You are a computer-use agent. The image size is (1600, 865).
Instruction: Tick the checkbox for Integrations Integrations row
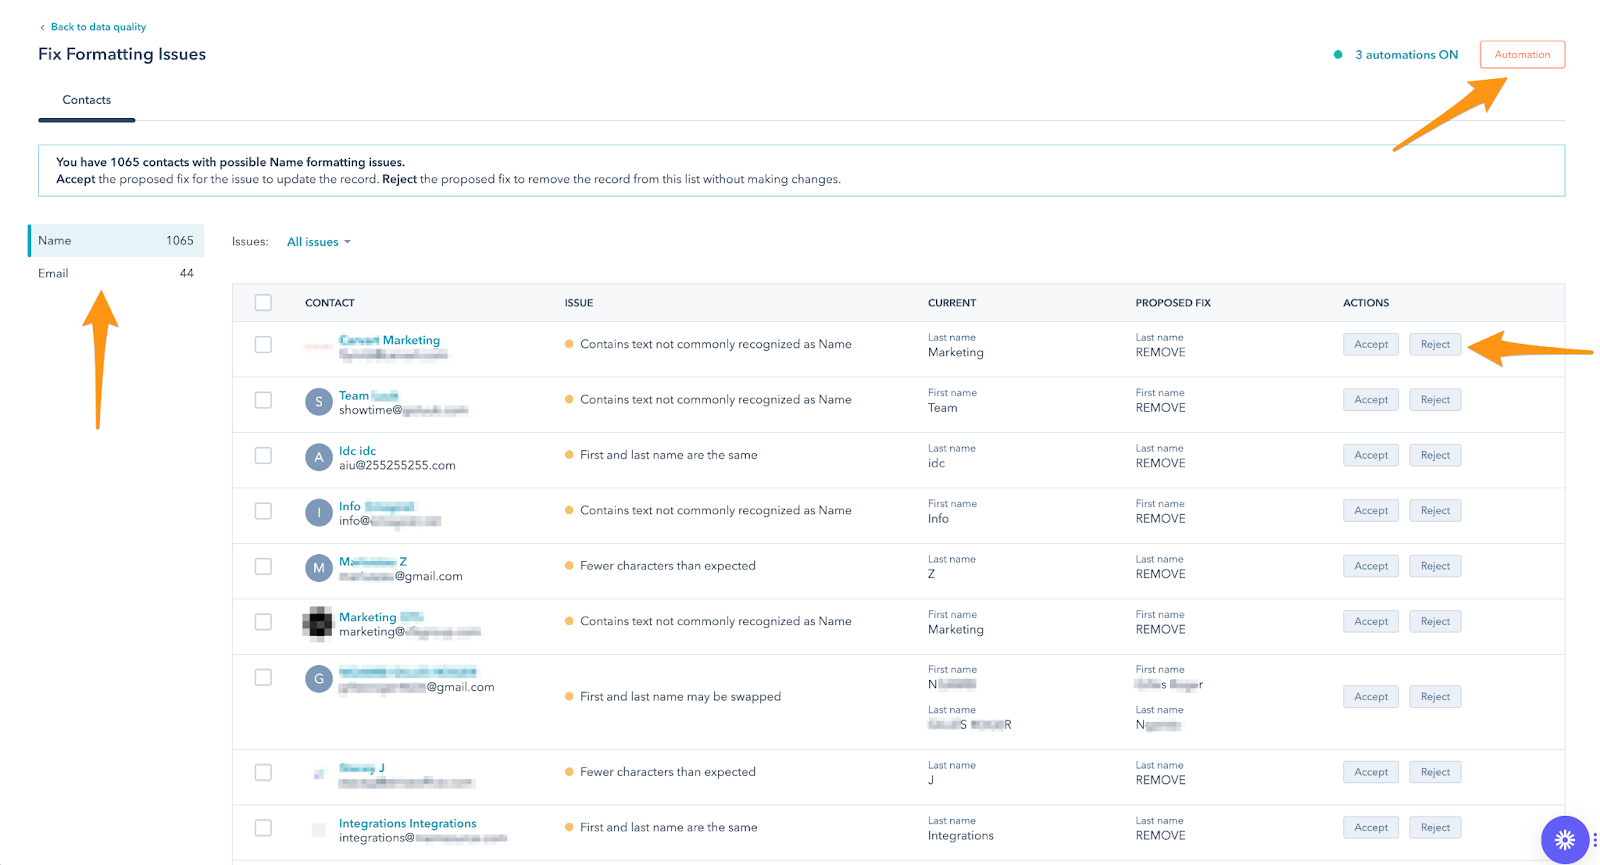point(263,828)
